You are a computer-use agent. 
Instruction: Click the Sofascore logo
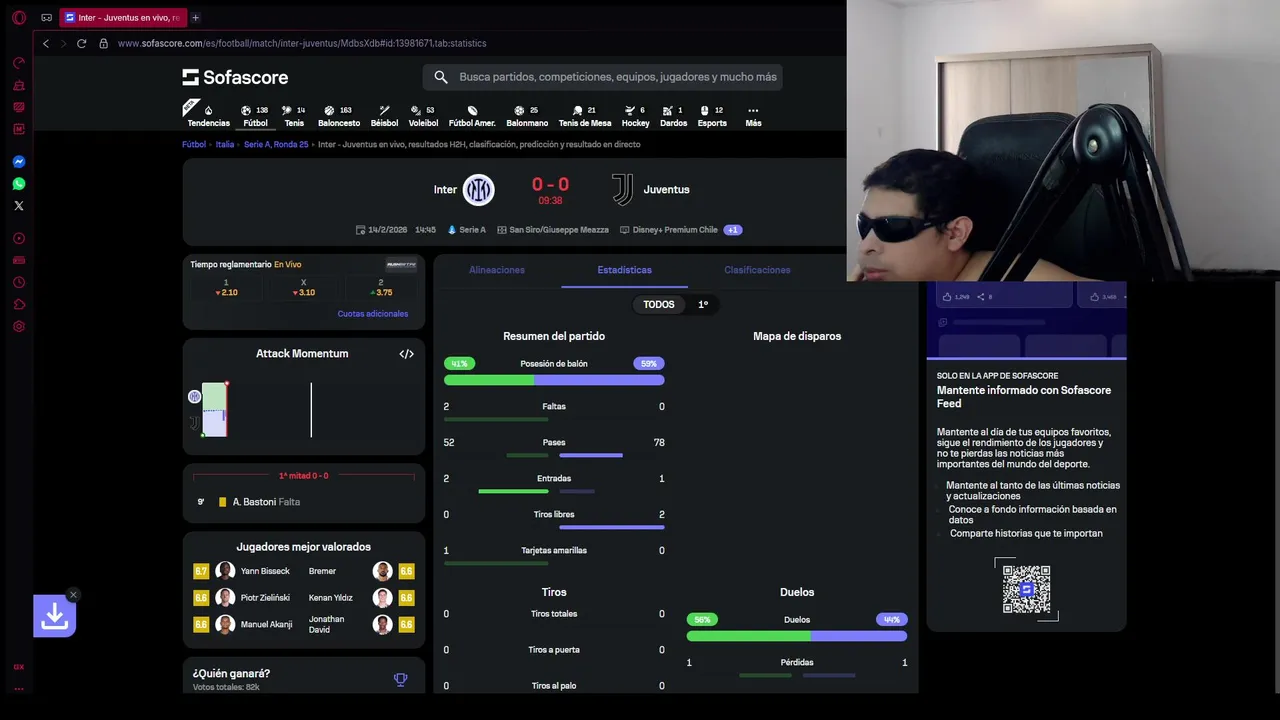235,77
